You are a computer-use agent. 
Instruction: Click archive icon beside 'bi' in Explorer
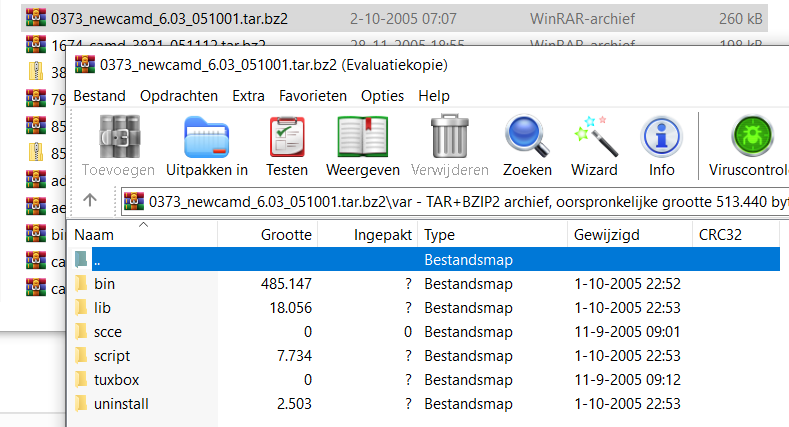click(36, 234)
